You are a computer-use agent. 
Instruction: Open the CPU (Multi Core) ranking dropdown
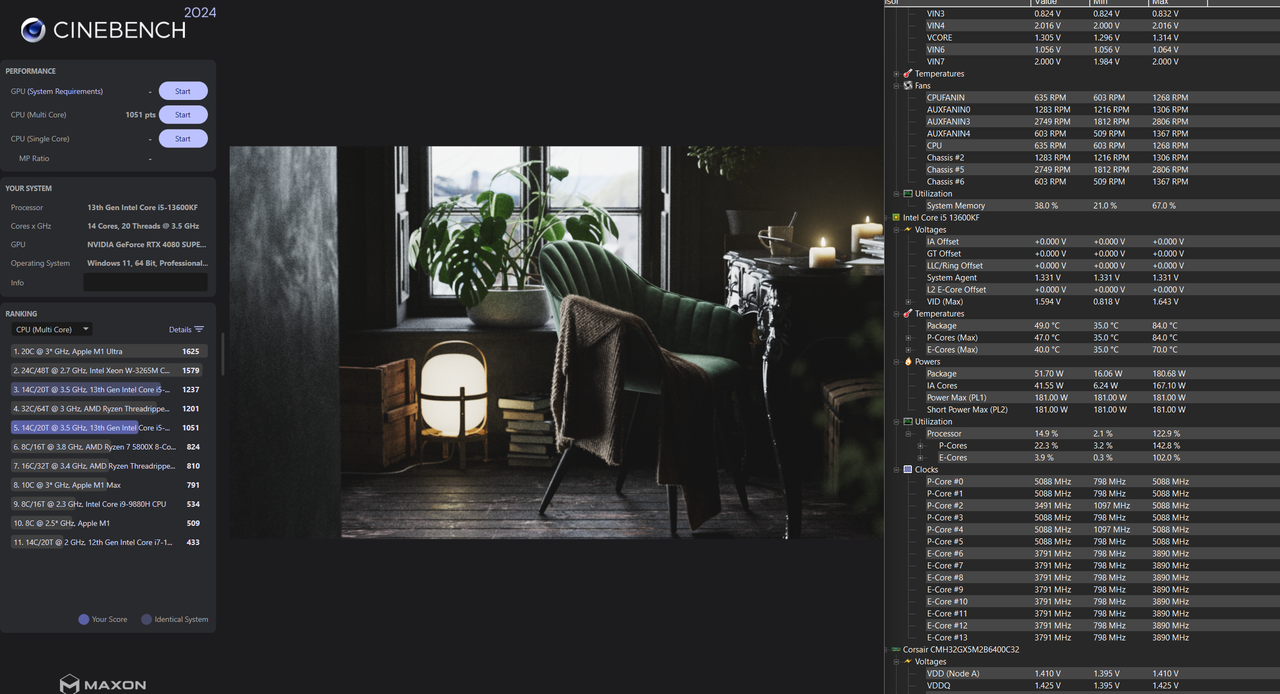52,329
